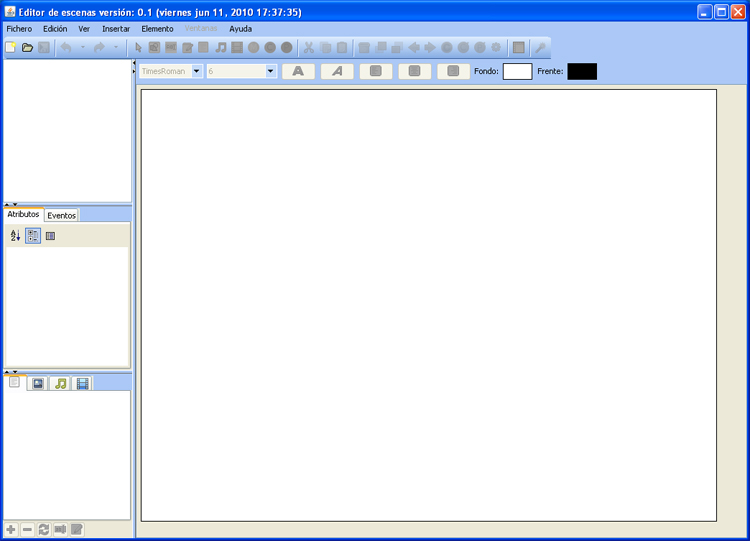
Task: Click the plus add resource button
Action: (x=11, y=530)
